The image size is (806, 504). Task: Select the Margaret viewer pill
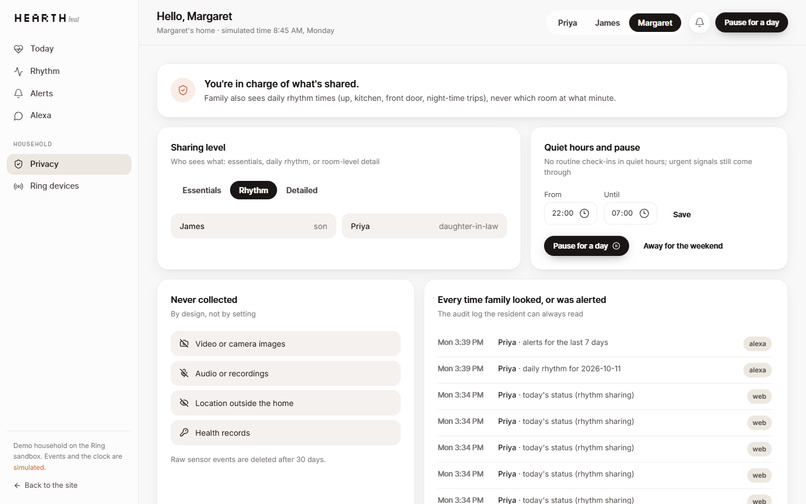pos(655,23)
